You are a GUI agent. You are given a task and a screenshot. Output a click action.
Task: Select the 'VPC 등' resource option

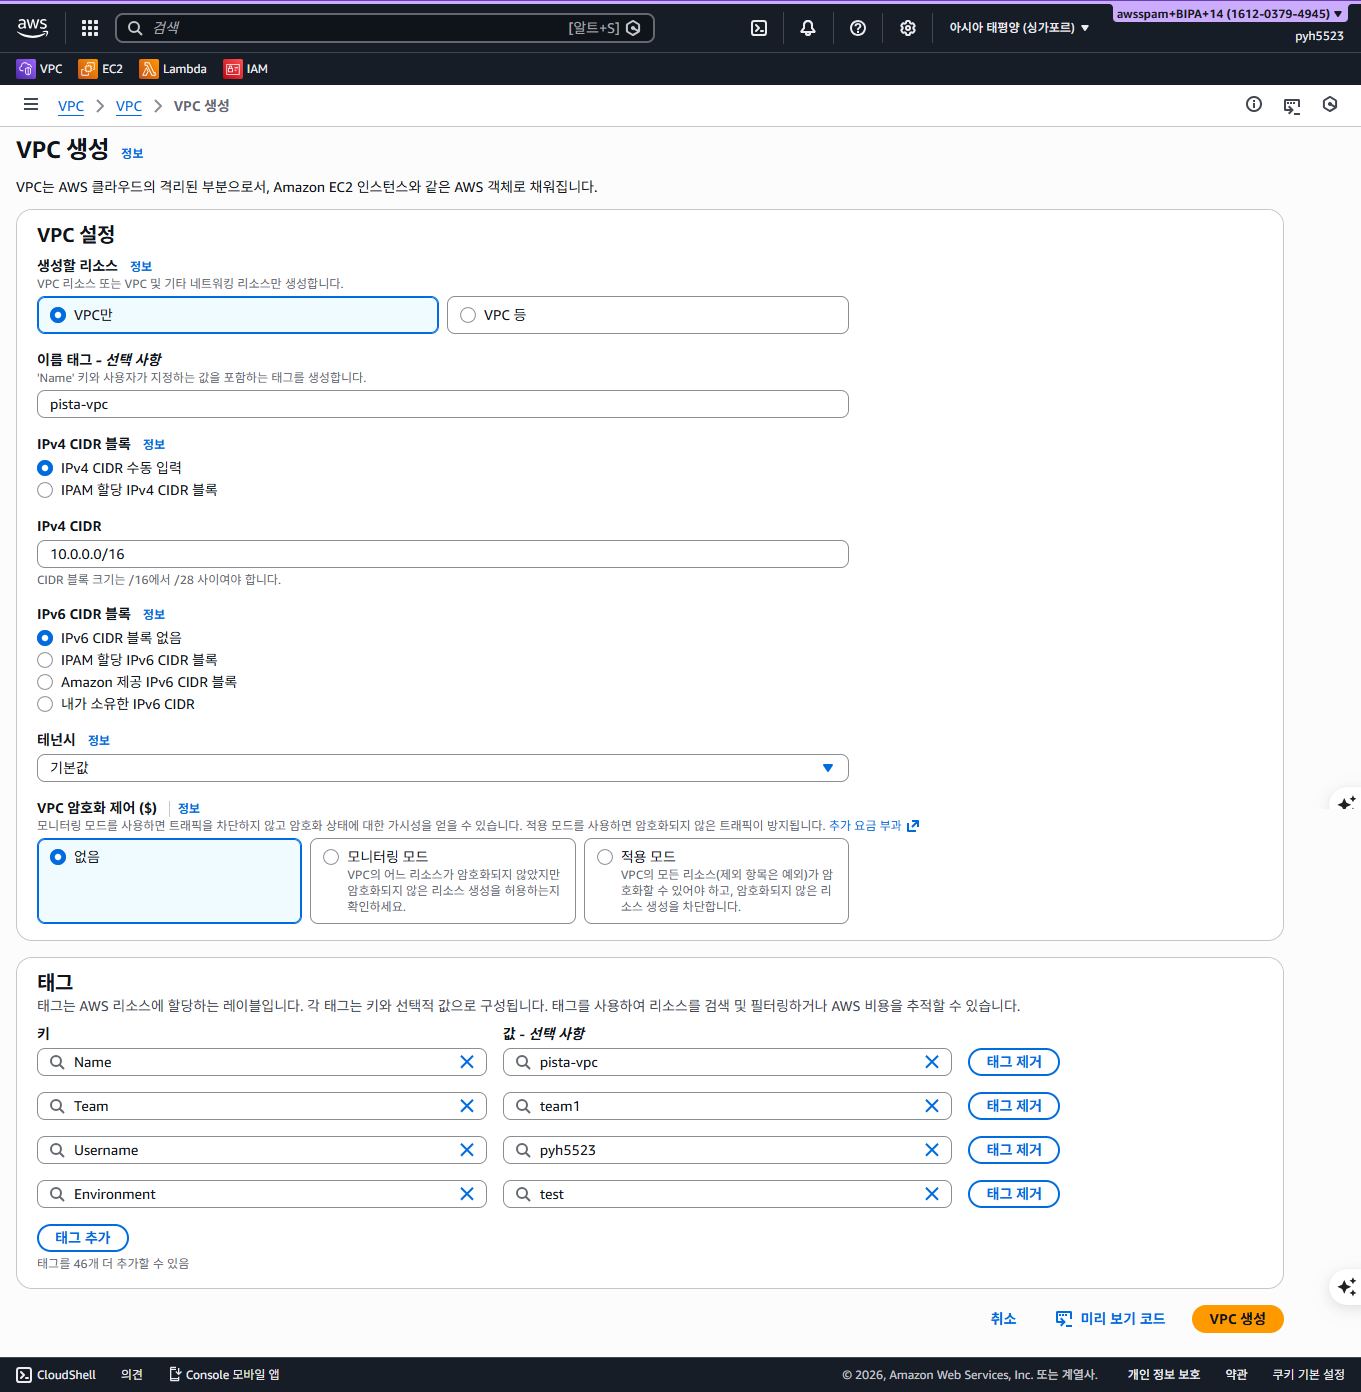[648, 315]
